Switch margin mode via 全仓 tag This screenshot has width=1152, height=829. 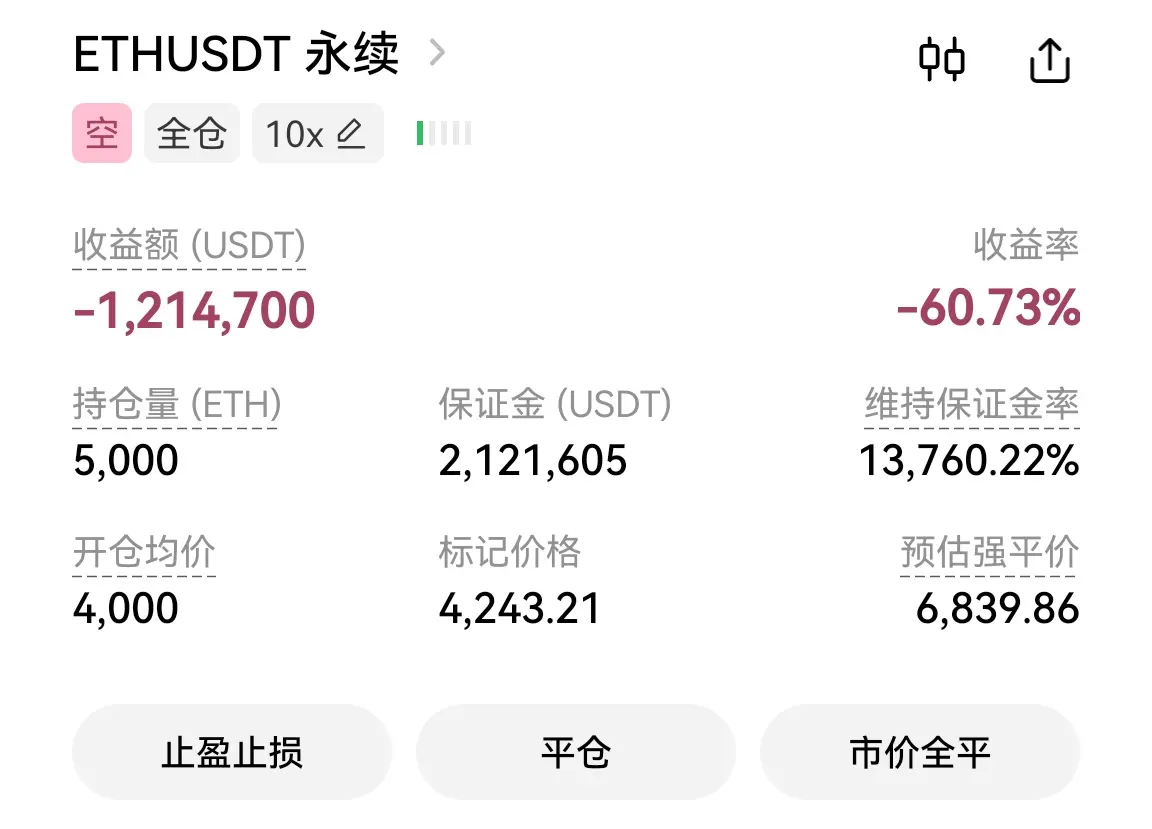pyautogui.click(x=192, y=133)
